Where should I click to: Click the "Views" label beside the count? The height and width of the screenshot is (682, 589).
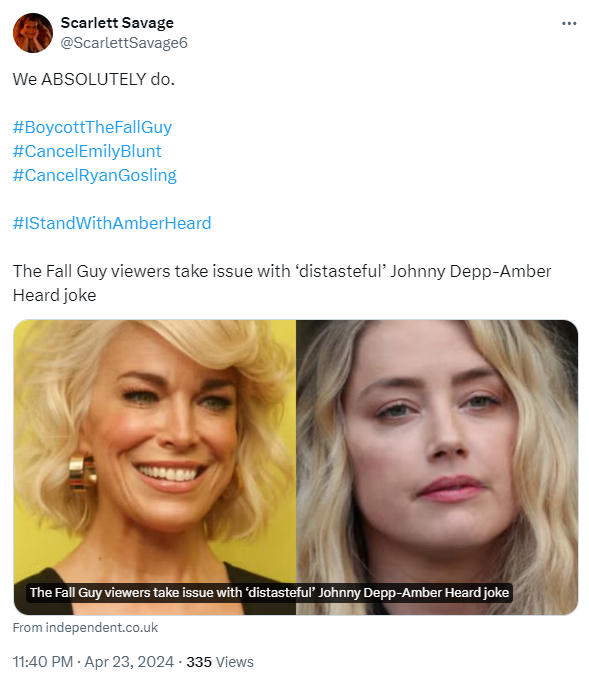pyautogui.click(x=235, y=662)
